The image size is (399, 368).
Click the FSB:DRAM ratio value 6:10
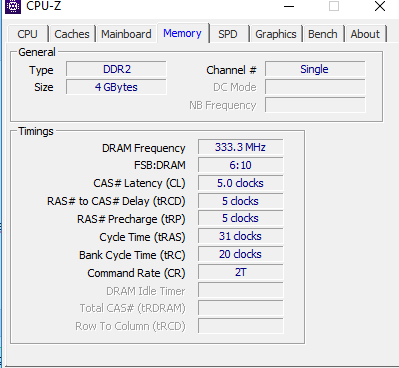[240, 165]
